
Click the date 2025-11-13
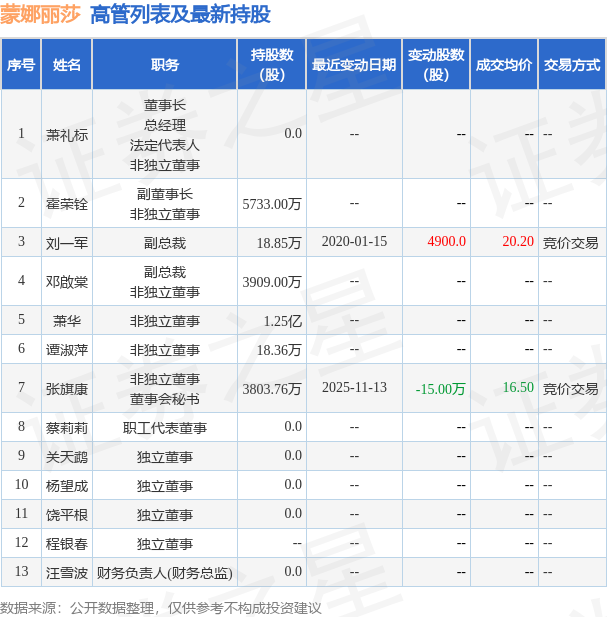354,387
